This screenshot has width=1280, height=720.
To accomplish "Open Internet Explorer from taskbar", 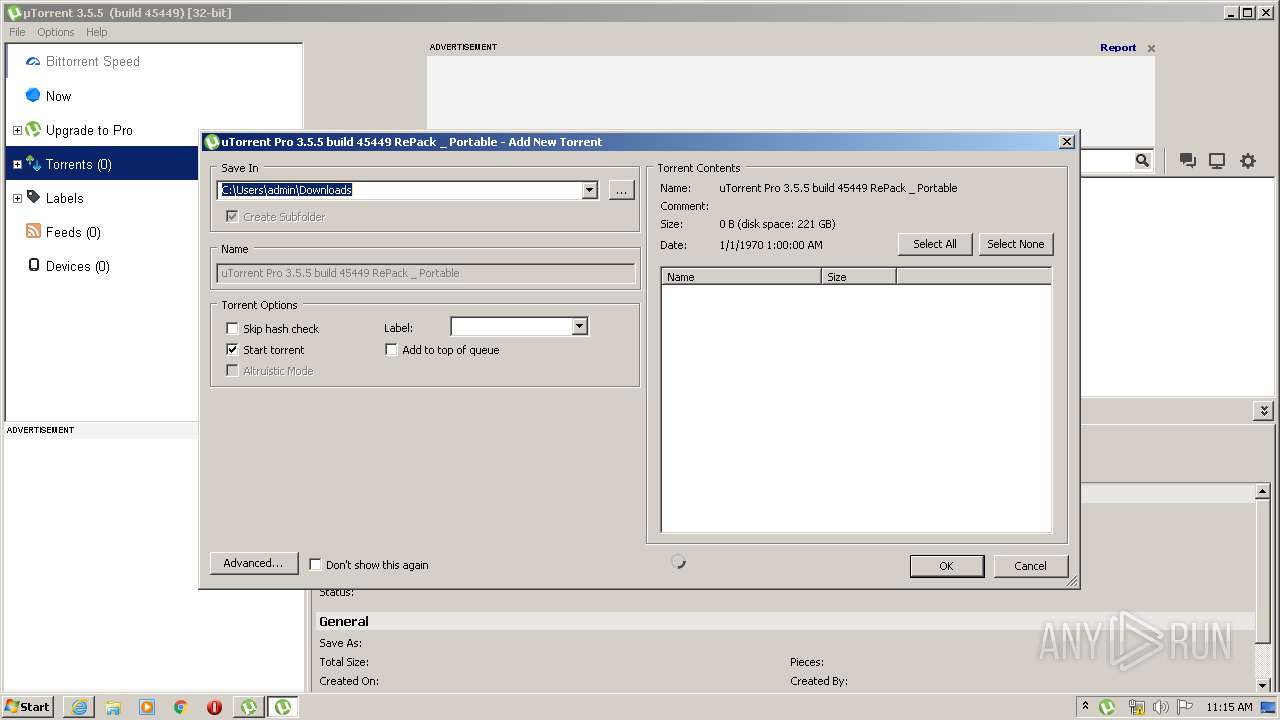I will (x=79, y=707).
